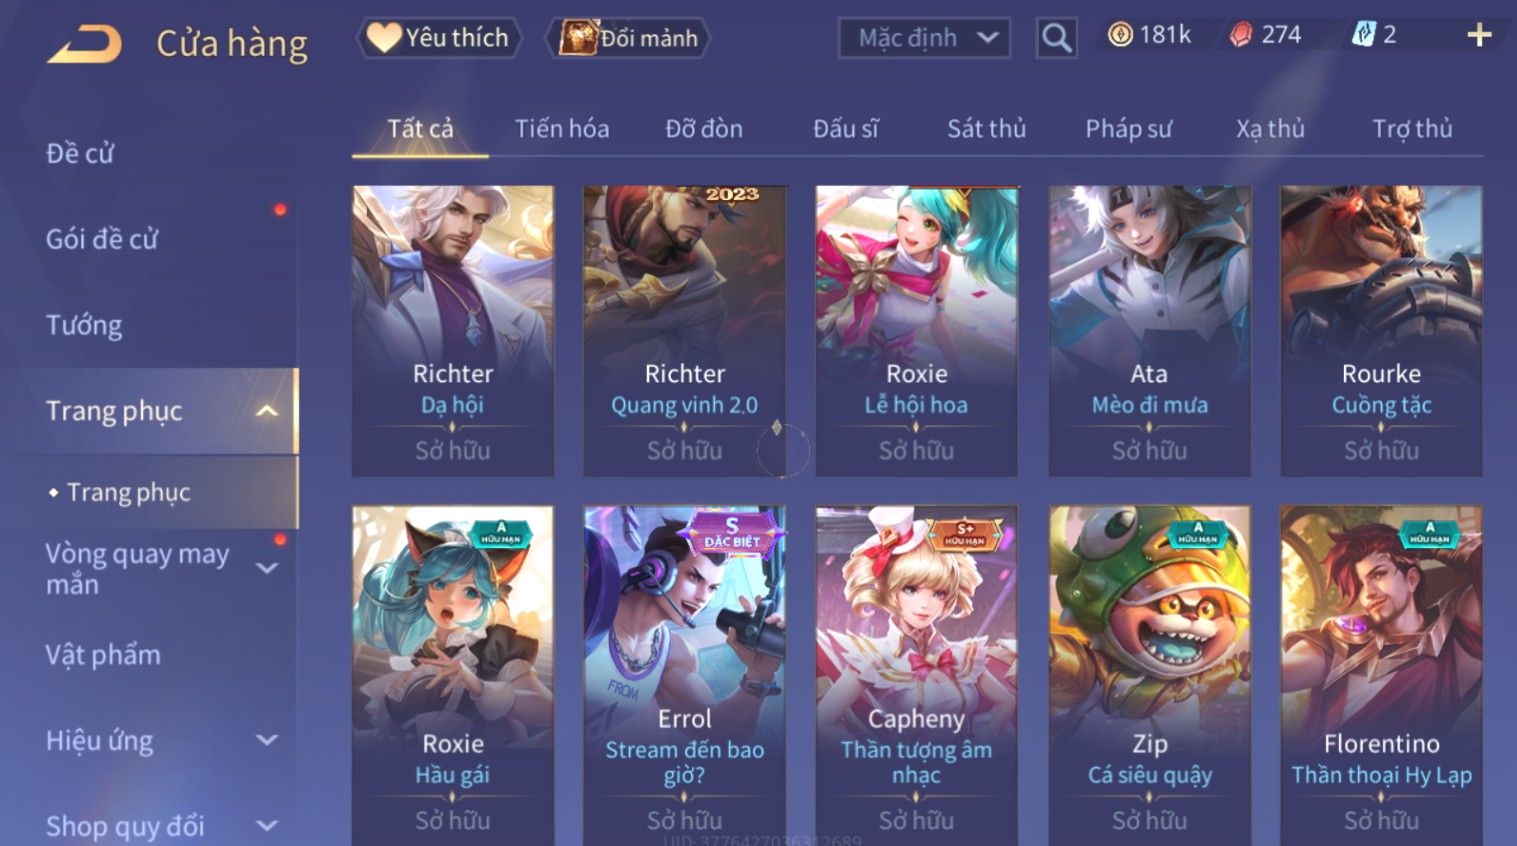This screenshot has width=1517, height=846.
Task: Expand the Hiệu ứng sidebar section
Action: click(x=267, y=740)
